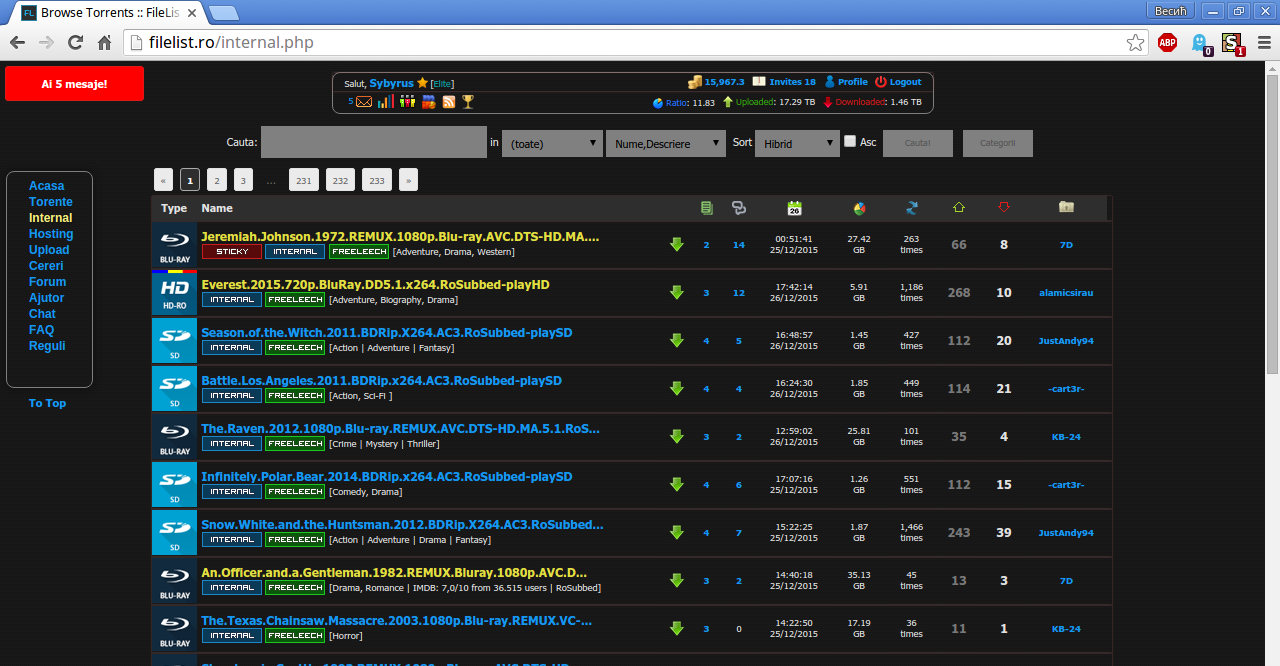Click the RSS feed icon
This screenshot has width=1280, height=666.
pos(448,101)
